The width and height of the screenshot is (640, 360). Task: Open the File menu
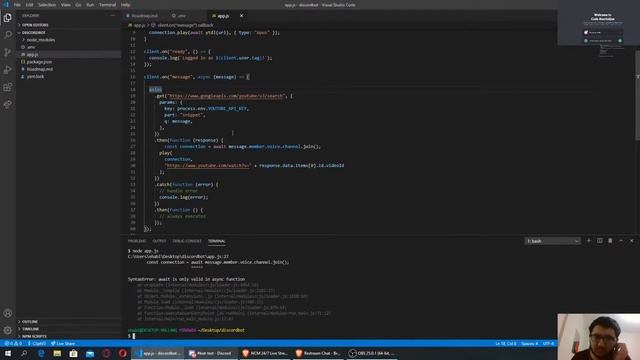coord(17,5)
